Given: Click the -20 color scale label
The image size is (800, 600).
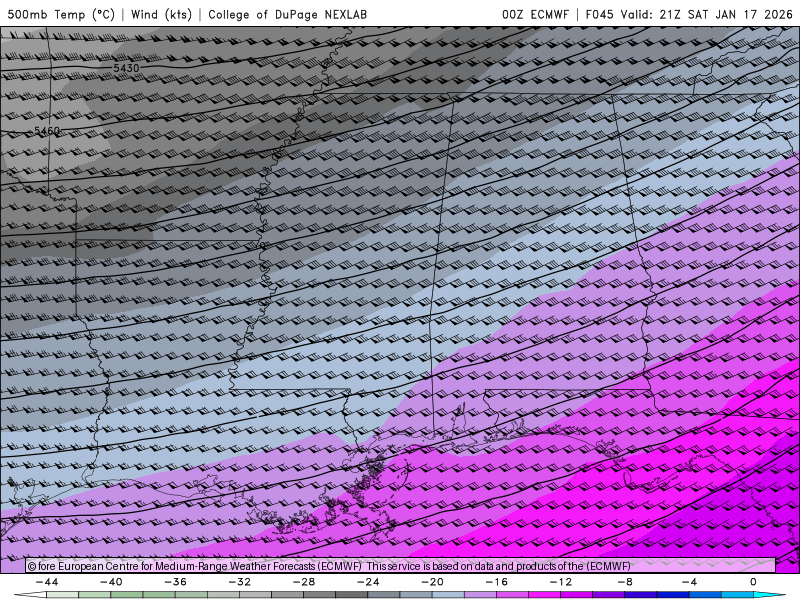Looking at the screenshot, I should pyautogui.click(x=433, y=582).
